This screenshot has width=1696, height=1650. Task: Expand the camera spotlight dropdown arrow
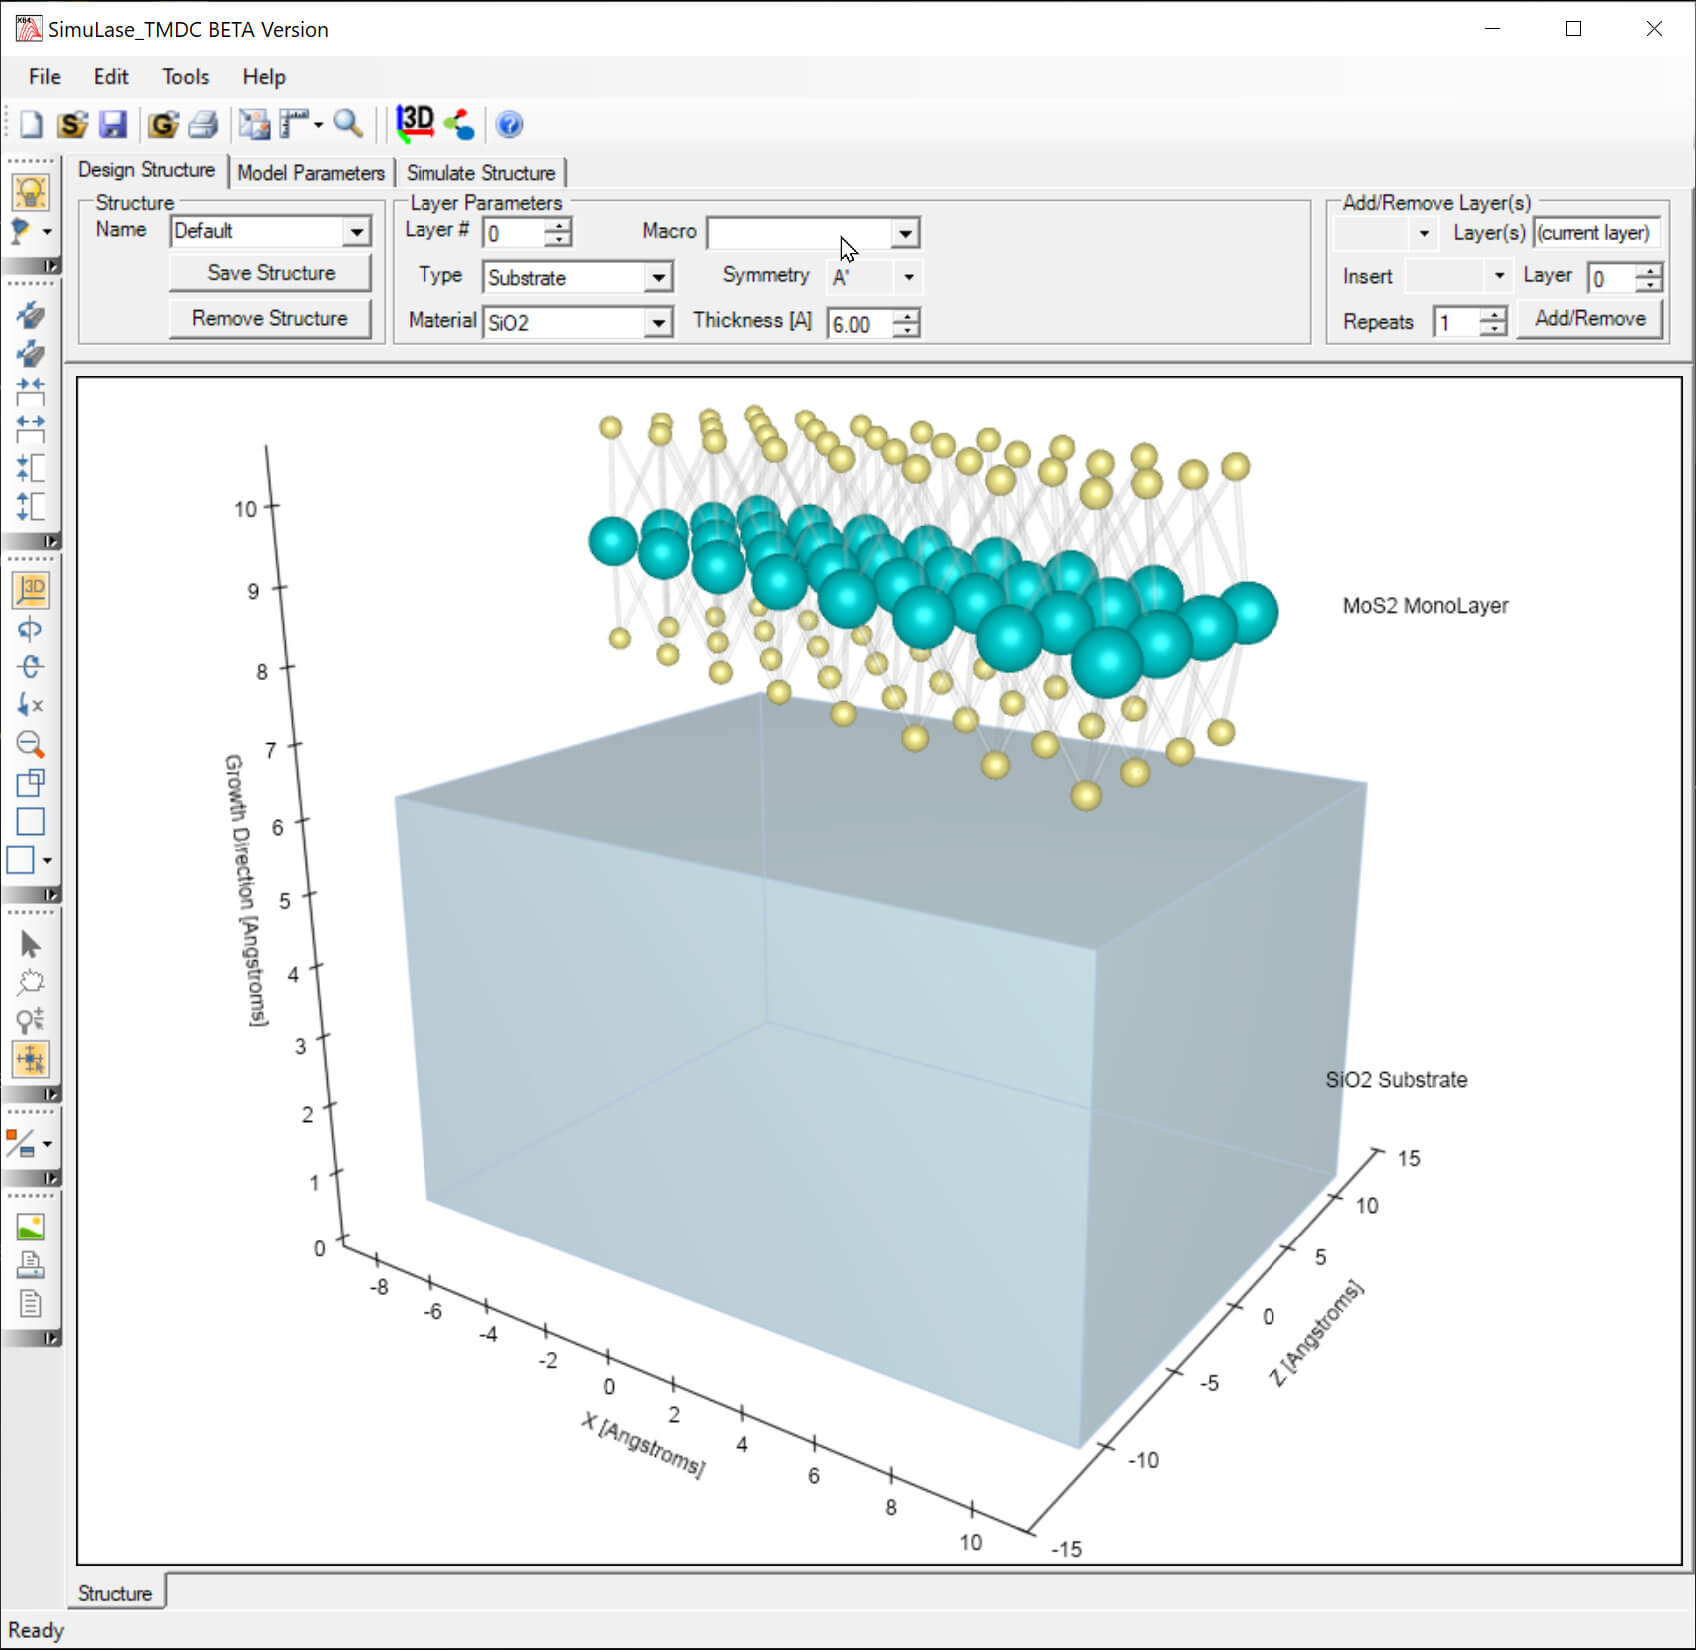(46, 232)
